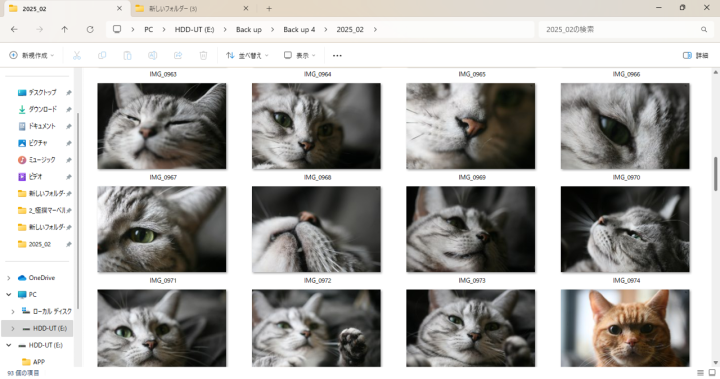Open the 新規作成 dropdown
Viewport: 720px width, 379px height.
click(x=32, y=56)
